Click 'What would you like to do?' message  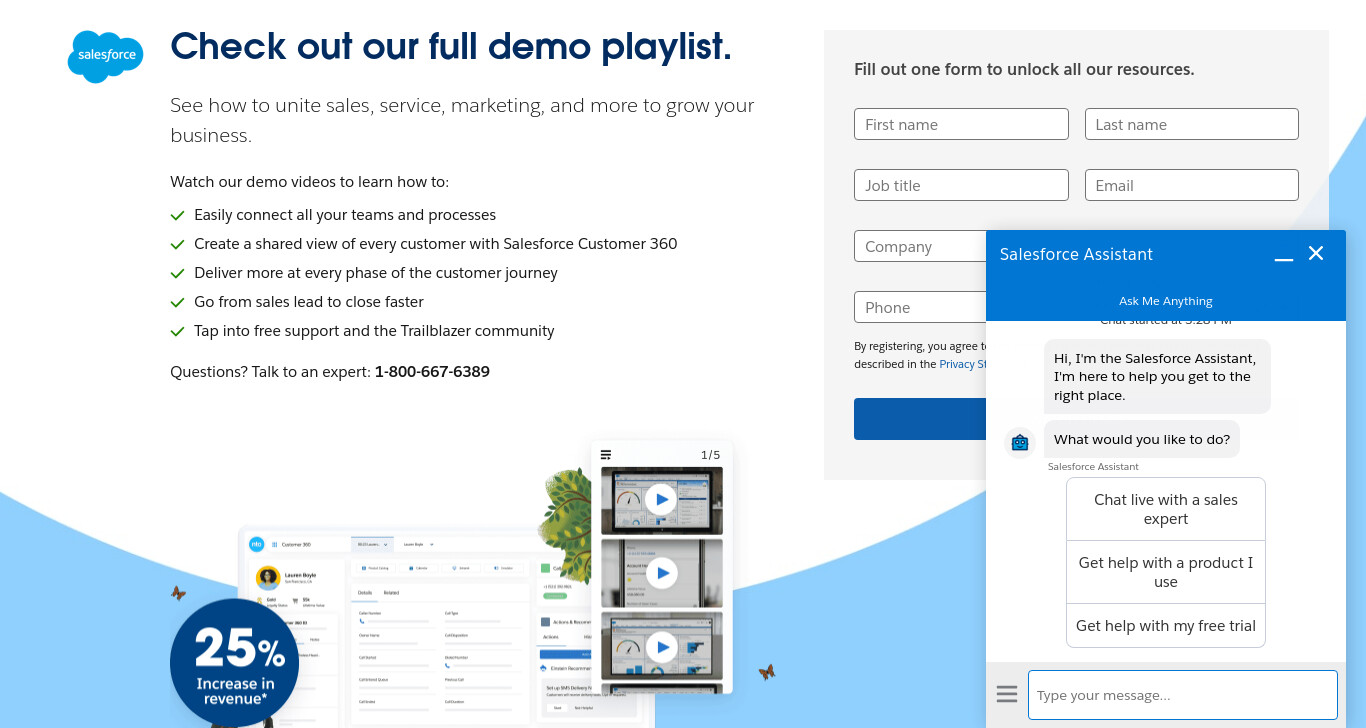[x=1142, y=439]
